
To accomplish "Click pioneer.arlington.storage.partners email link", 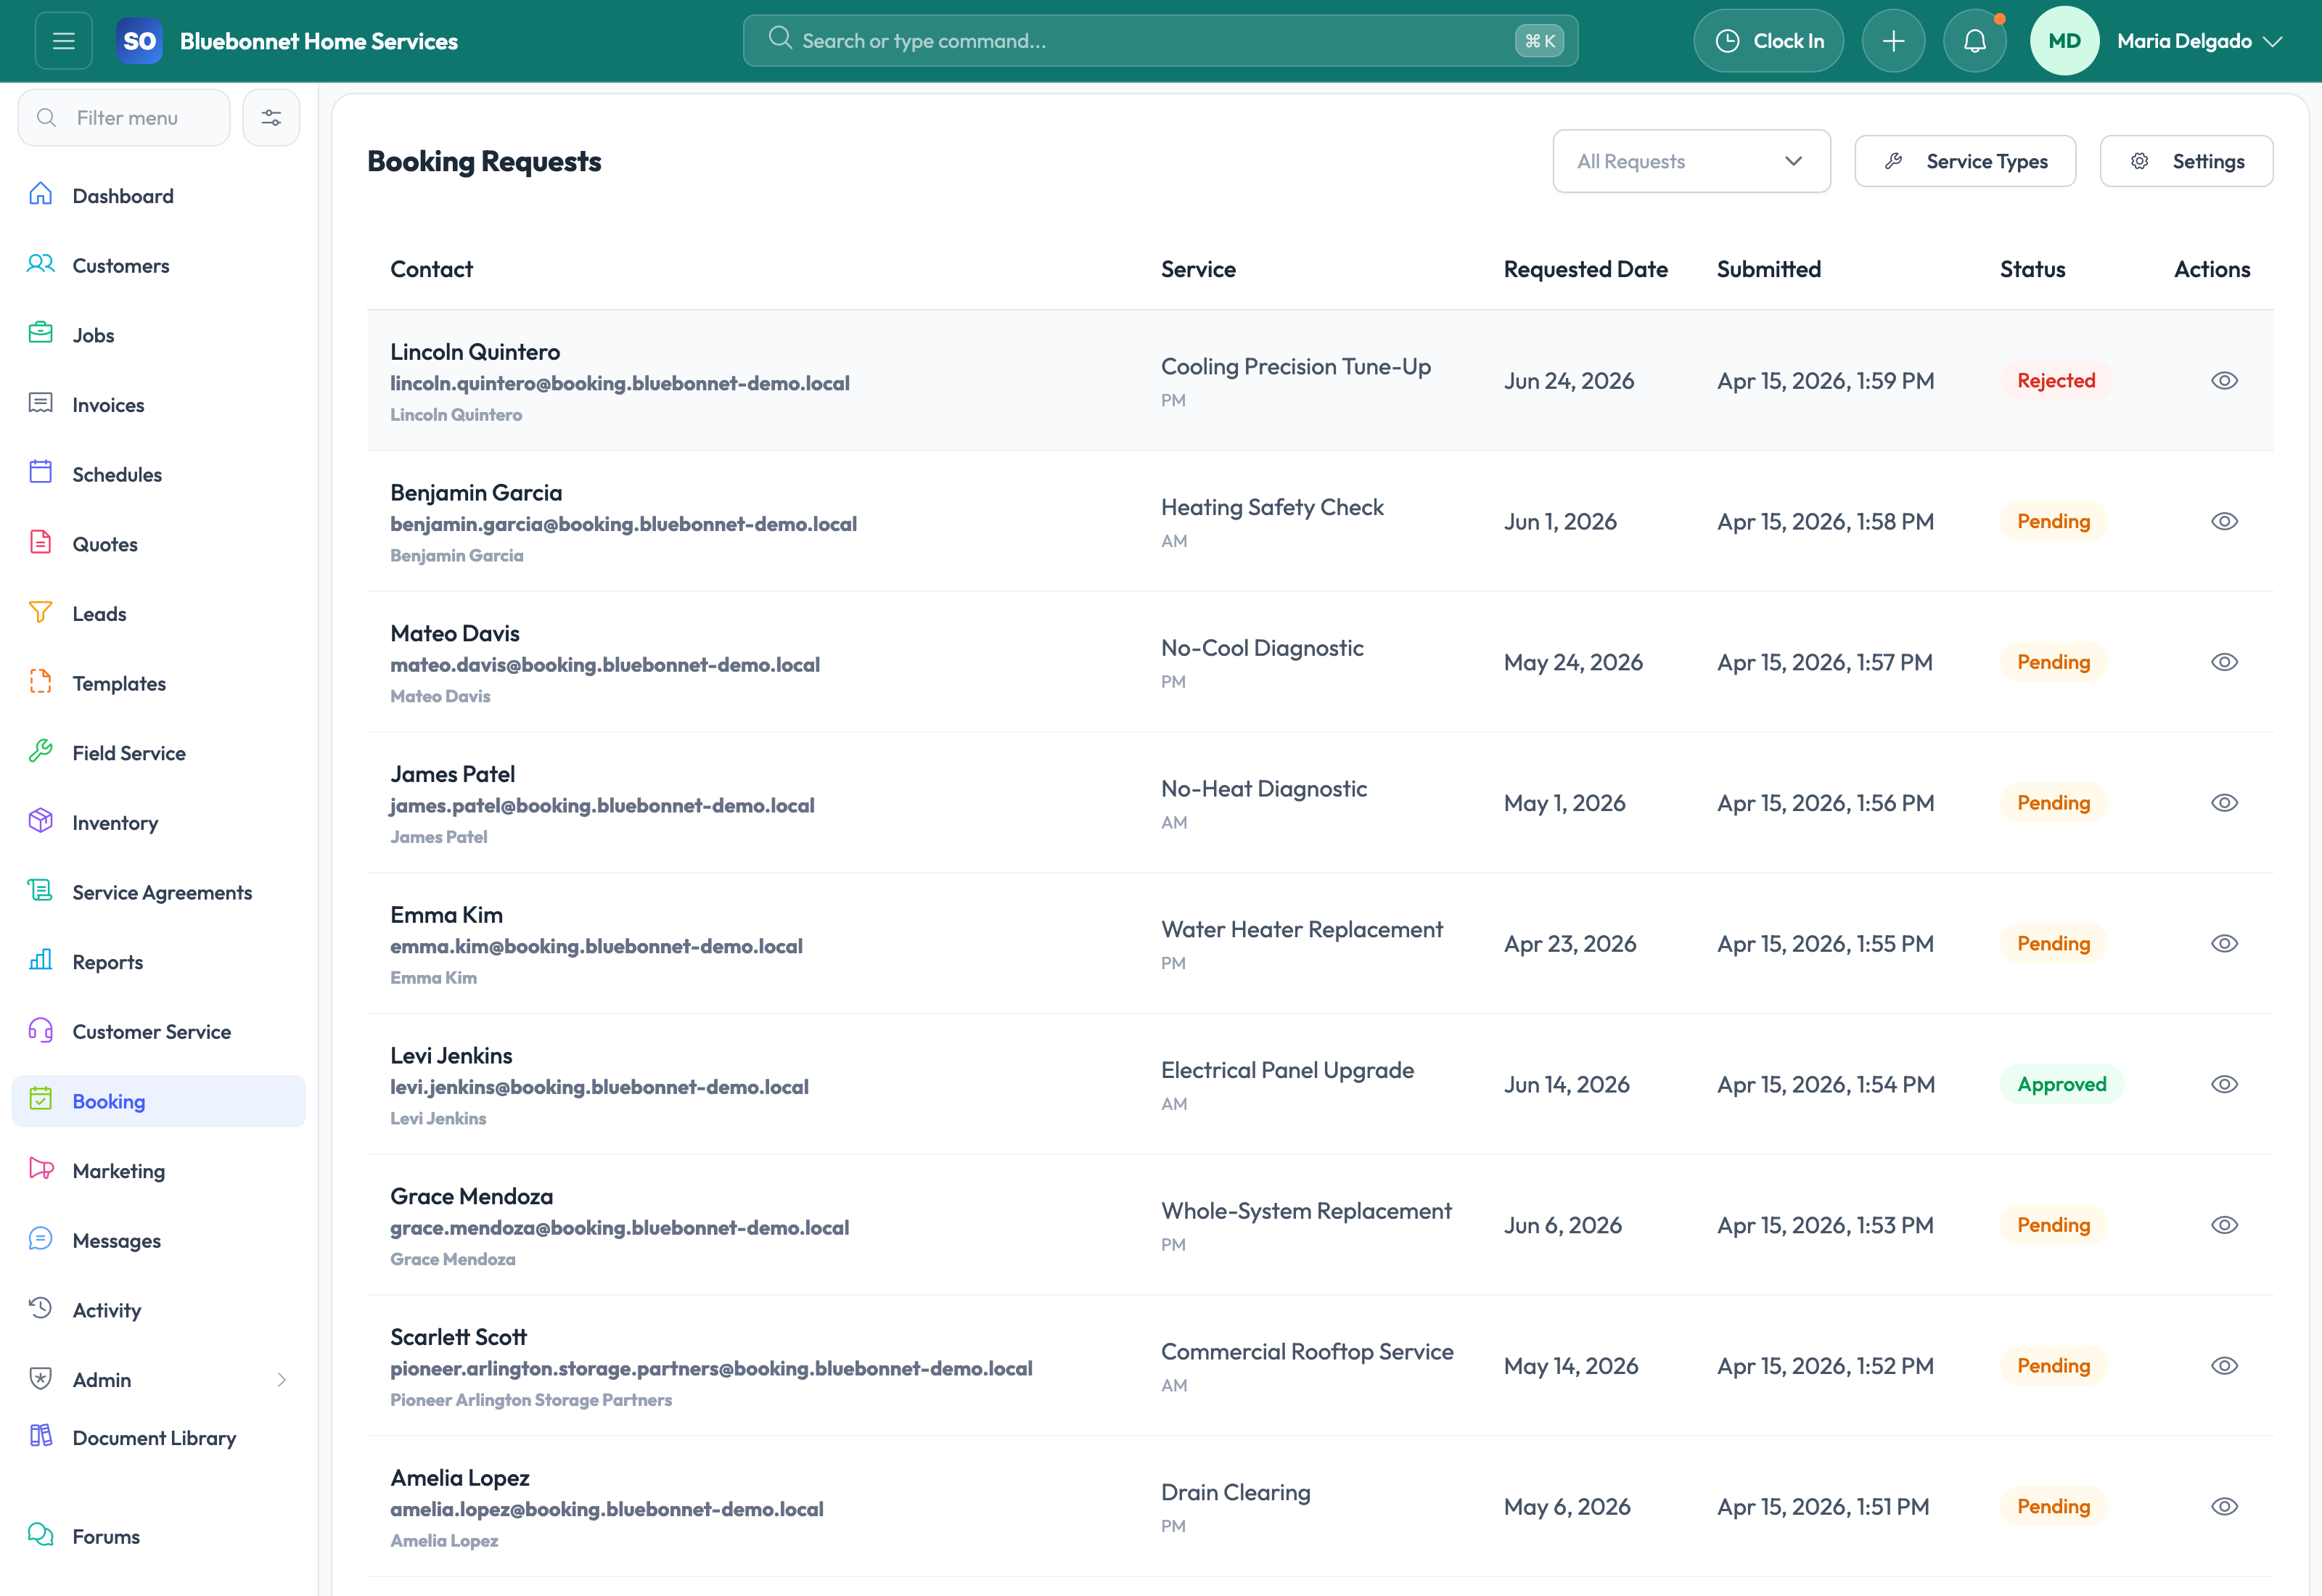I will click(711, 1368).
